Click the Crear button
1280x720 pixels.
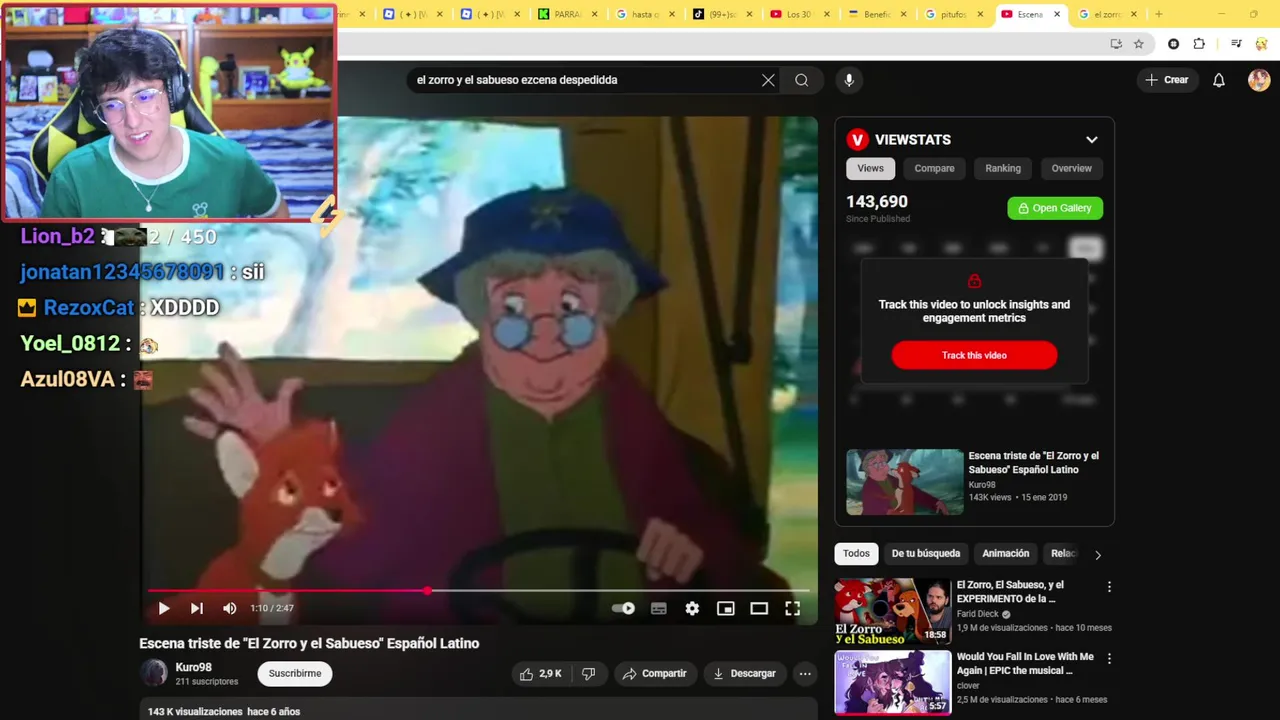pyautogui.click(x=1167, y=80)
